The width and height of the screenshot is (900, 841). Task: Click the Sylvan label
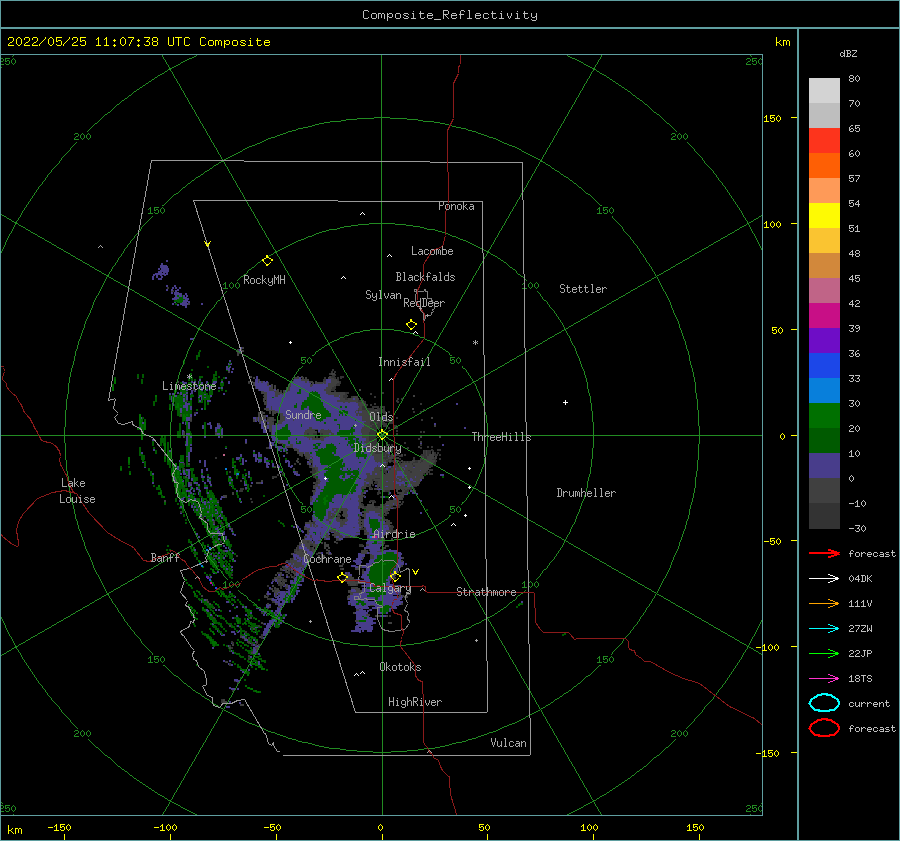[383, 295]
